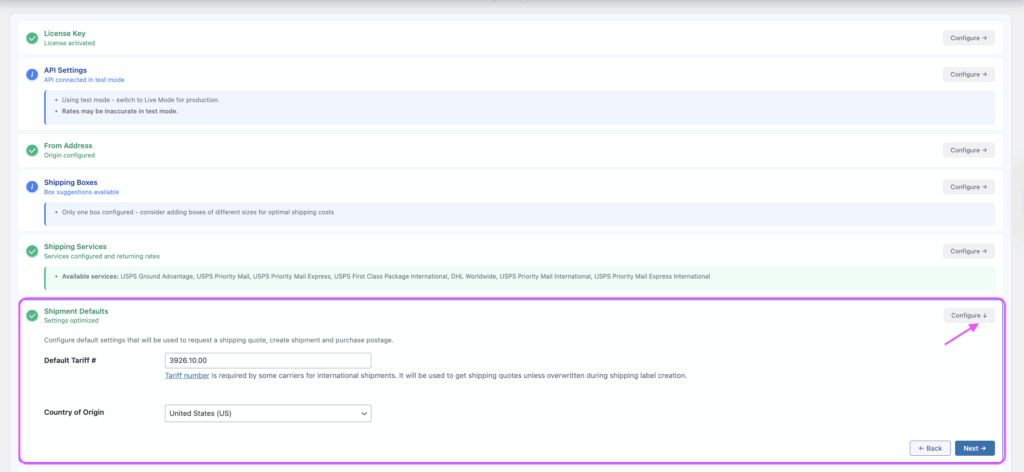Image resolution: width=1024 pixels, height=472 pixels.
Task: Click the API Settings blue info icon
Action: [32, 74]
